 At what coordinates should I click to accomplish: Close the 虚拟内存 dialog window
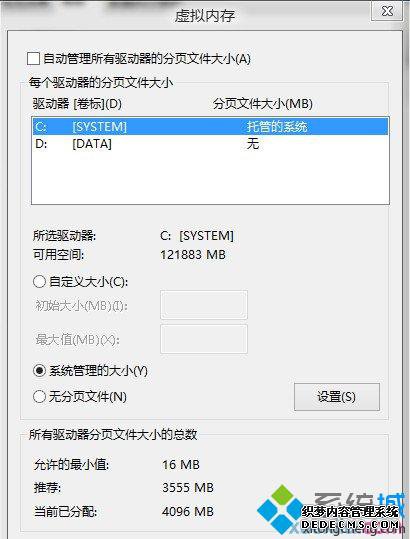[387, 11]
